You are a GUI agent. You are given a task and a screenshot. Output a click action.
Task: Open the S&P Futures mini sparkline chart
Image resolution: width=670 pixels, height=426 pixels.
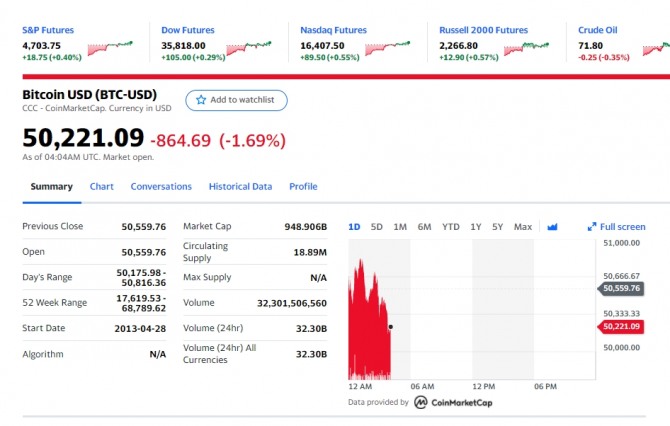click(111, 46)
